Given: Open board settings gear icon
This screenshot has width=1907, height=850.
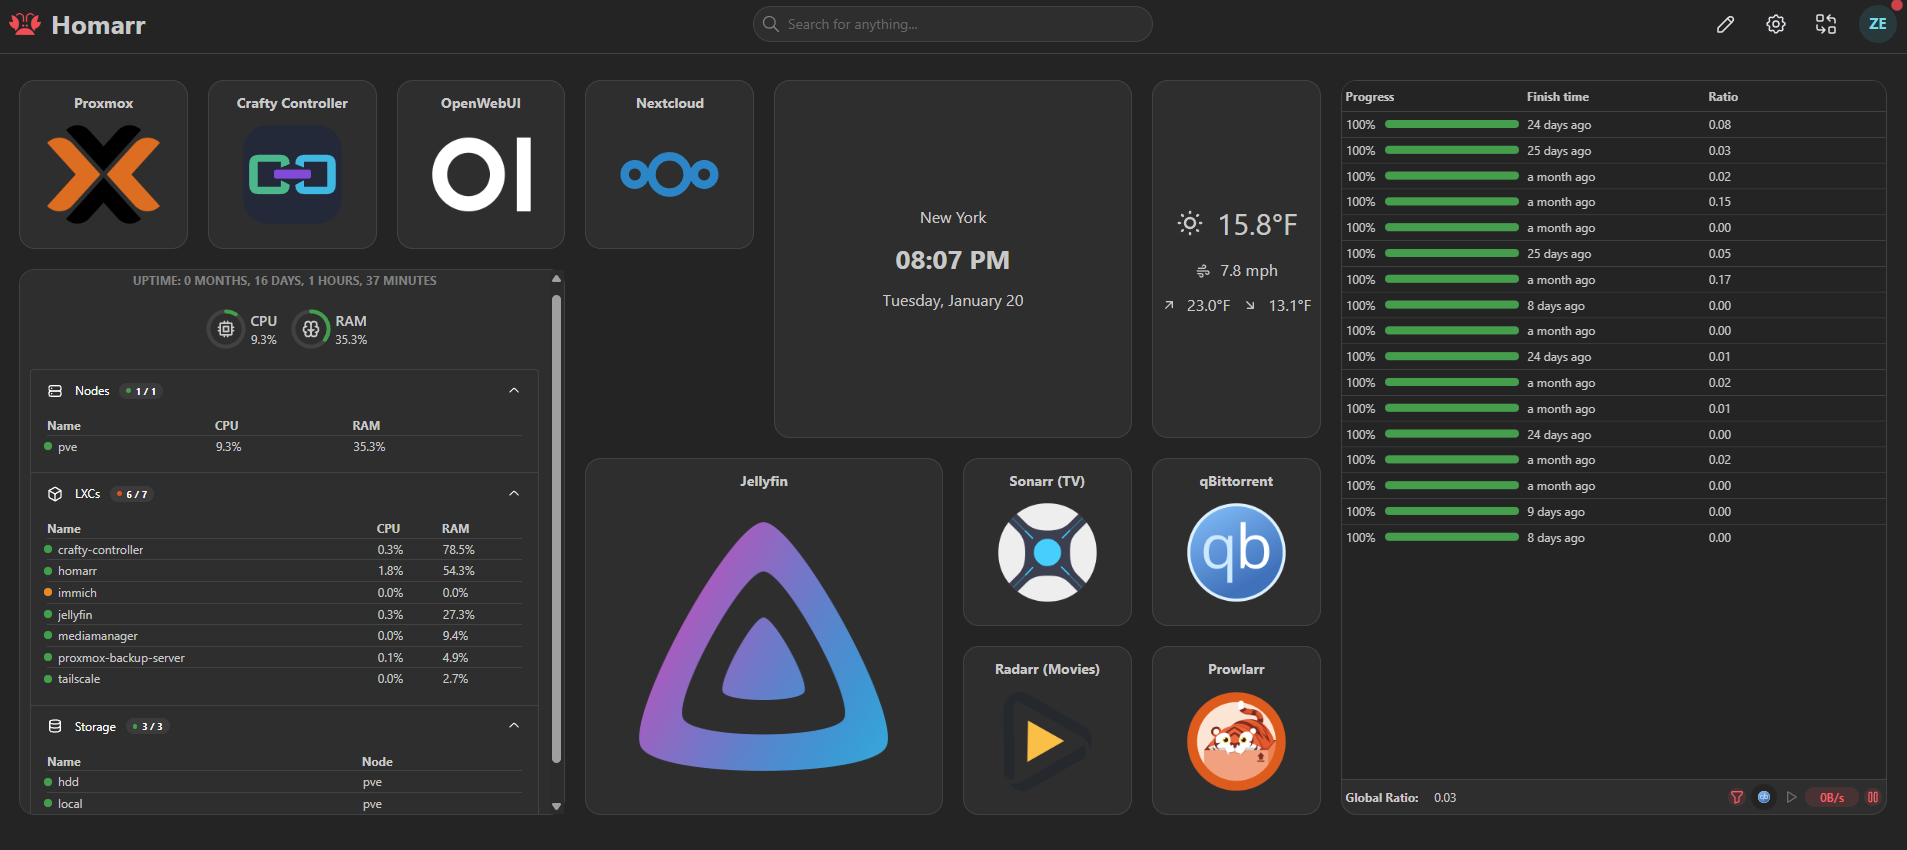Looking at the screenshot, I should (1775, 24).
